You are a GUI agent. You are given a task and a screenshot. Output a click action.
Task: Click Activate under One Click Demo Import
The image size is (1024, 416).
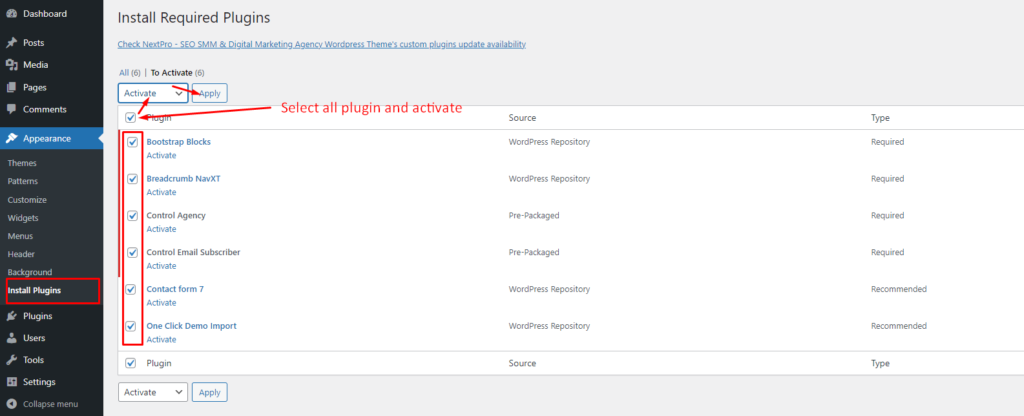pos(161,340)
